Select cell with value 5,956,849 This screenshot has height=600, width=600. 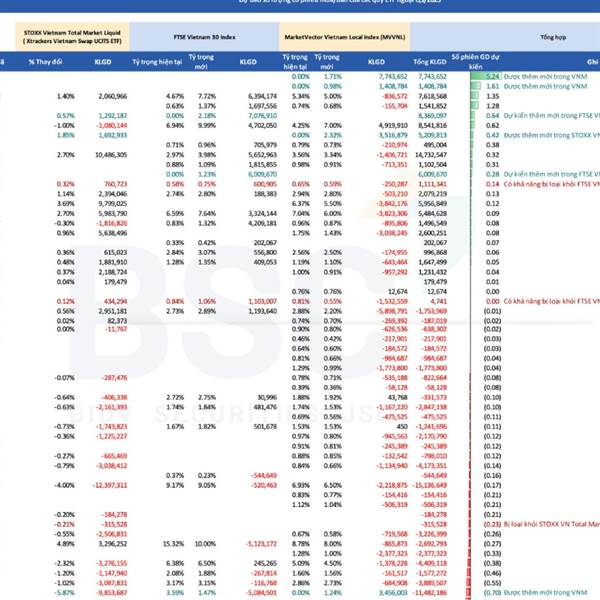(x=432, y=204)
